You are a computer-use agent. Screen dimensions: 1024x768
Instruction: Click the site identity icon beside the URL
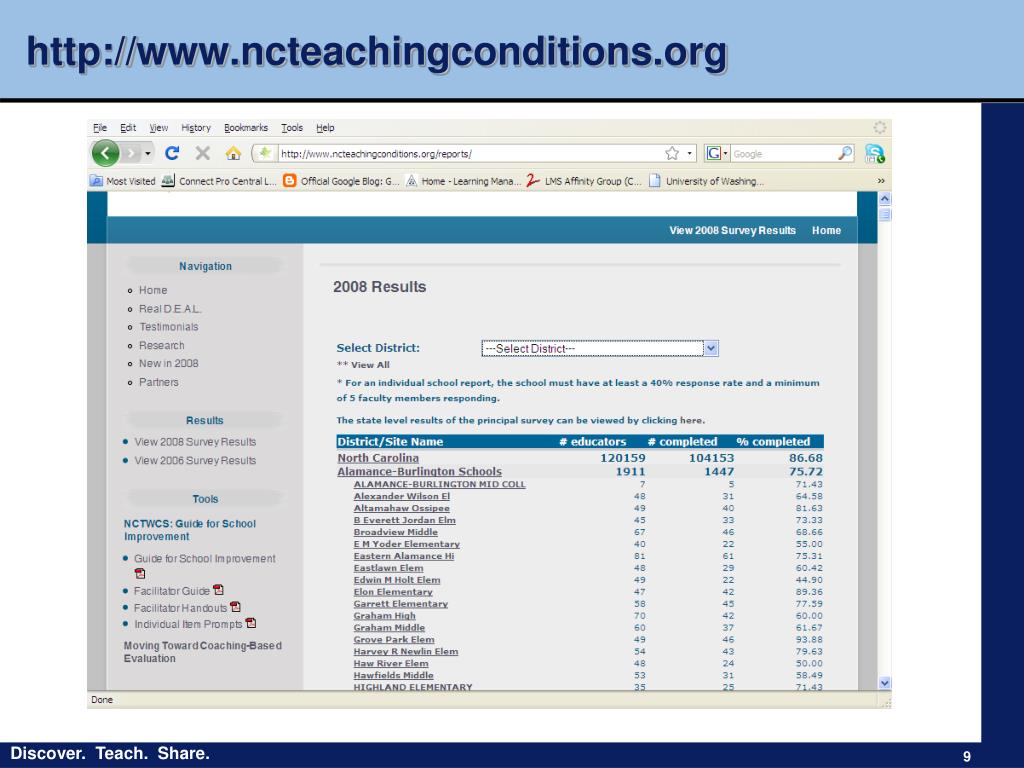[264, 153]
